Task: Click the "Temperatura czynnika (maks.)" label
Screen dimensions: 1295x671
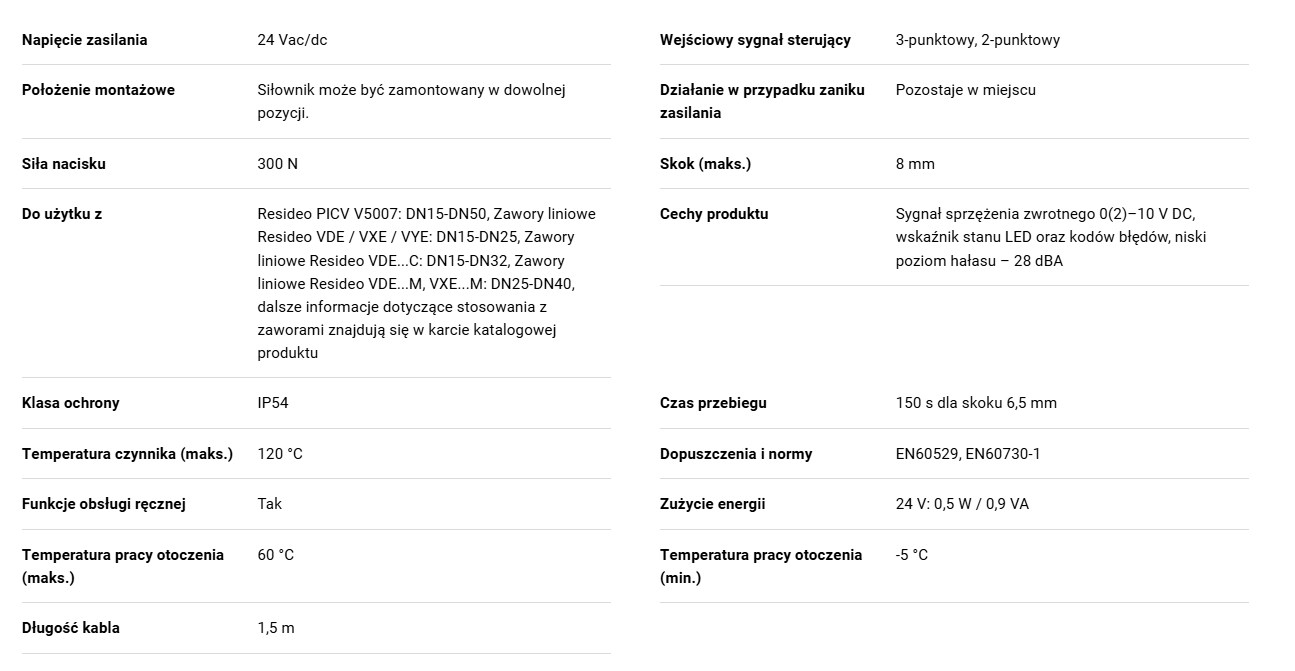Action: (x=127, y=454)
